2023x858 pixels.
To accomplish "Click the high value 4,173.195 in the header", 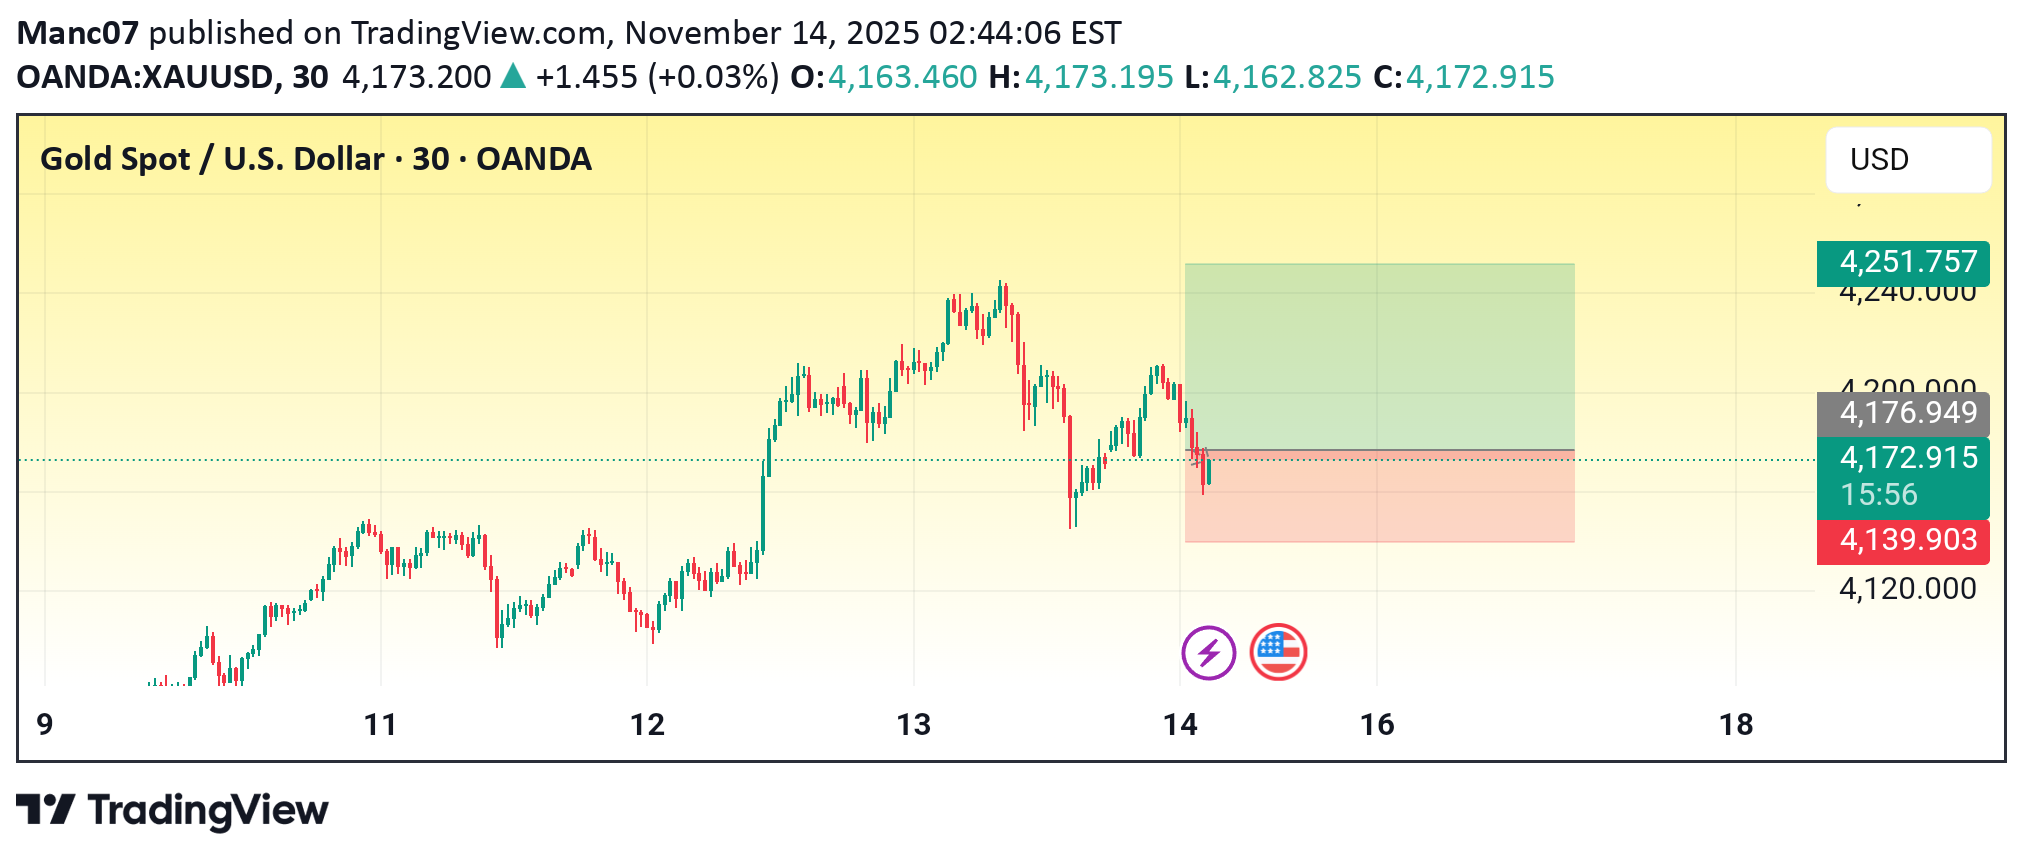I will point(1099,77).
